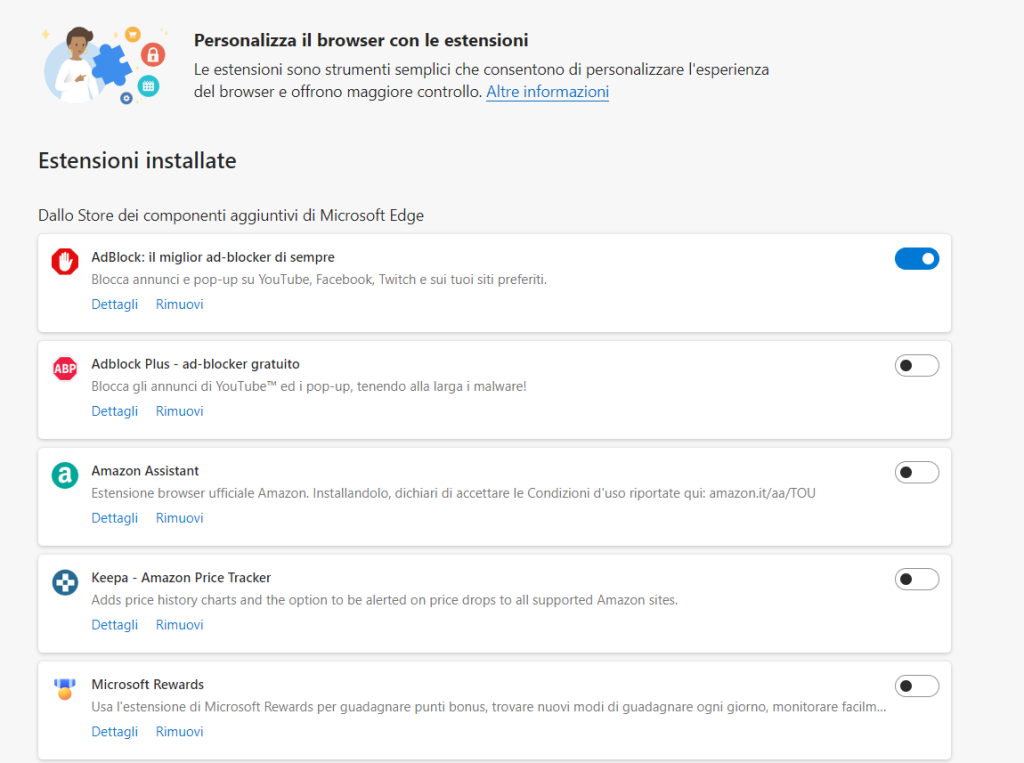Open Dettagli for Amazon Assistant
The width and height of the screenshot is (1024, 763).
(x=115, y=518)
